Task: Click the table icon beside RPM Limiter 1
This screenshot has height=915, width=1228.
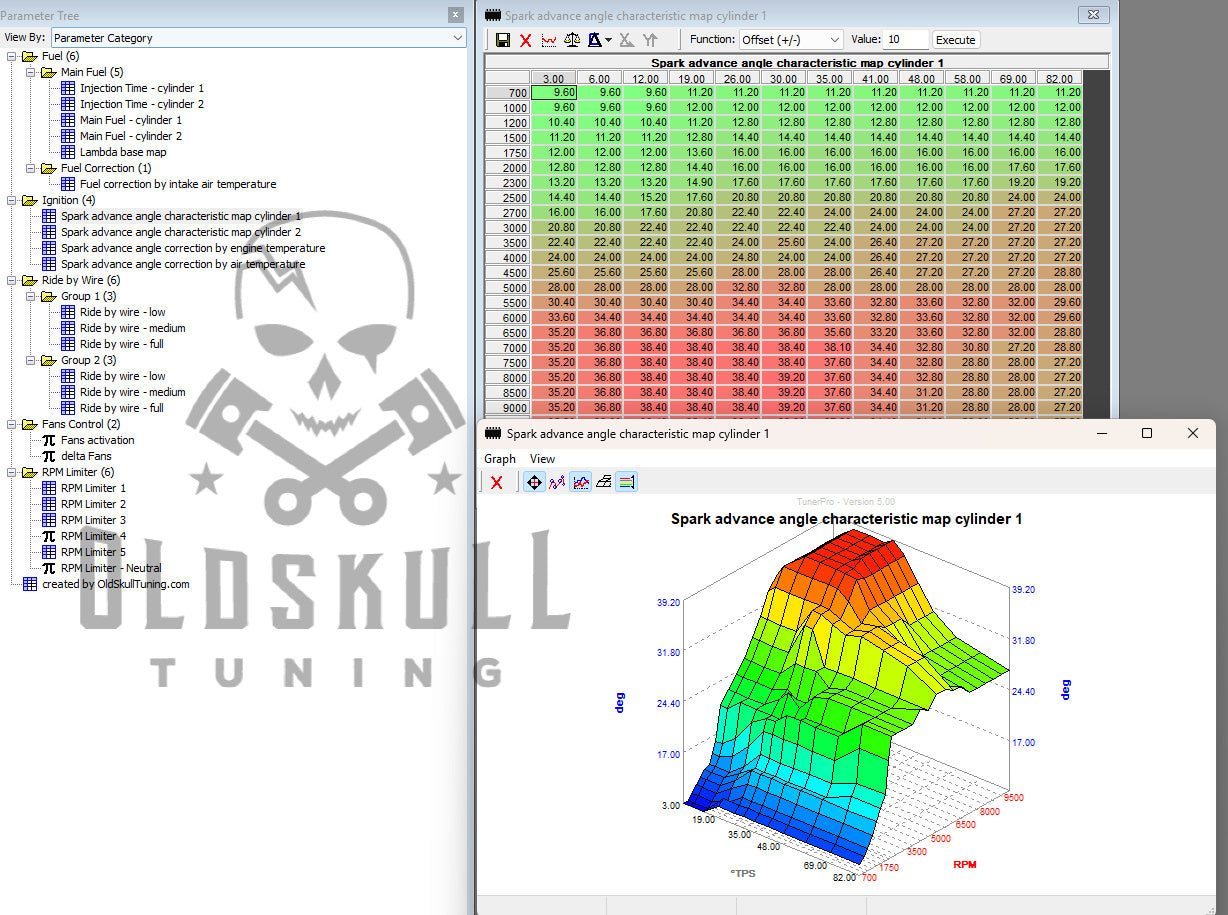Action: pos(48,488)
